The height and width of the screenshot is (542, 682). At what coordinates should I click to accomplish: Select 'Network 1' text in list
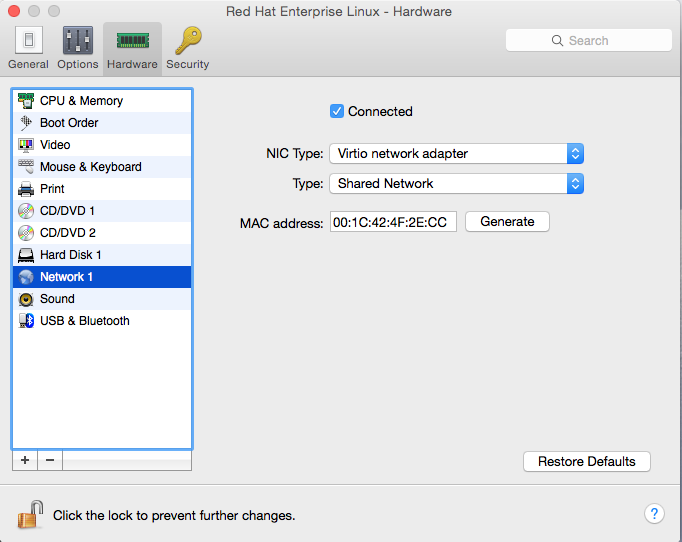(x=67, y=277)
